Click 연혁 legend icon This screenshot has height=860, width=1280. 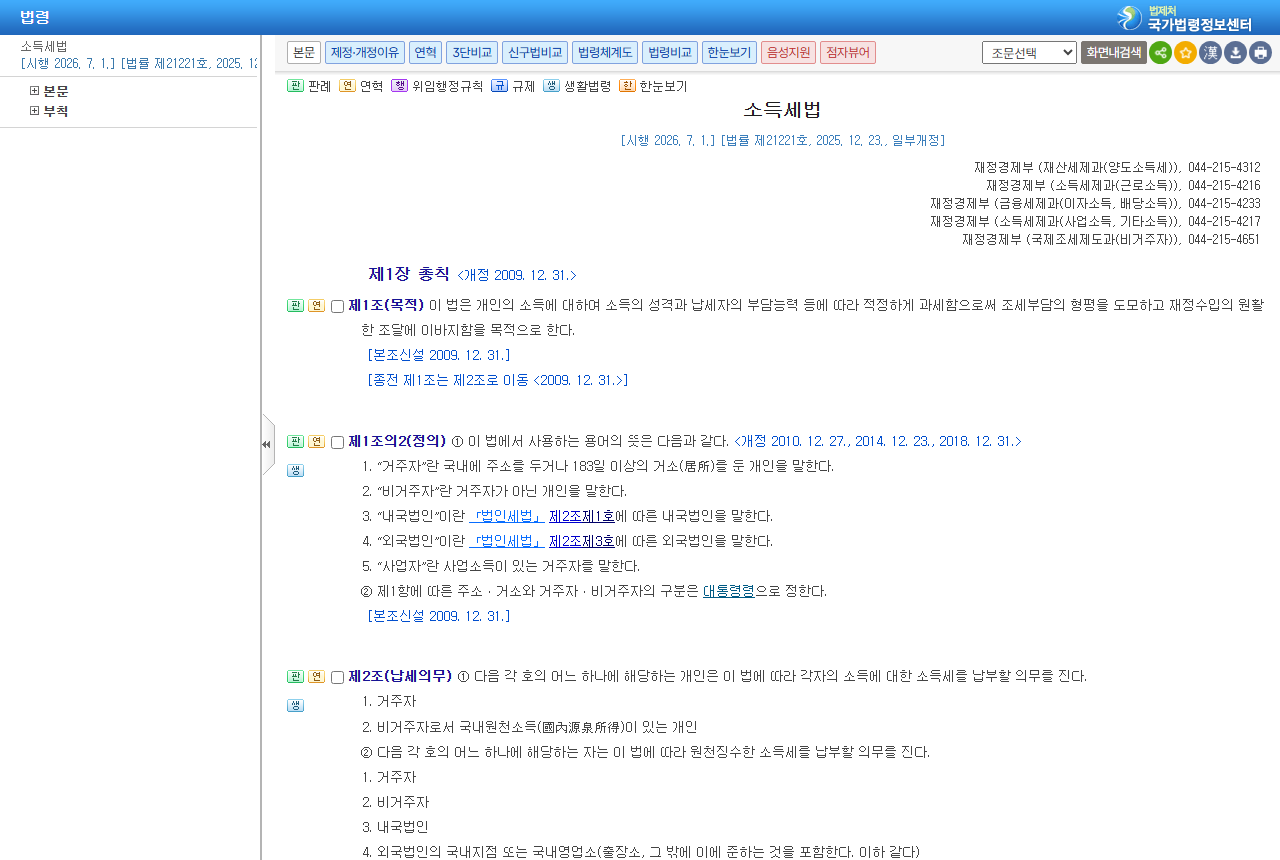coord(347,86)
